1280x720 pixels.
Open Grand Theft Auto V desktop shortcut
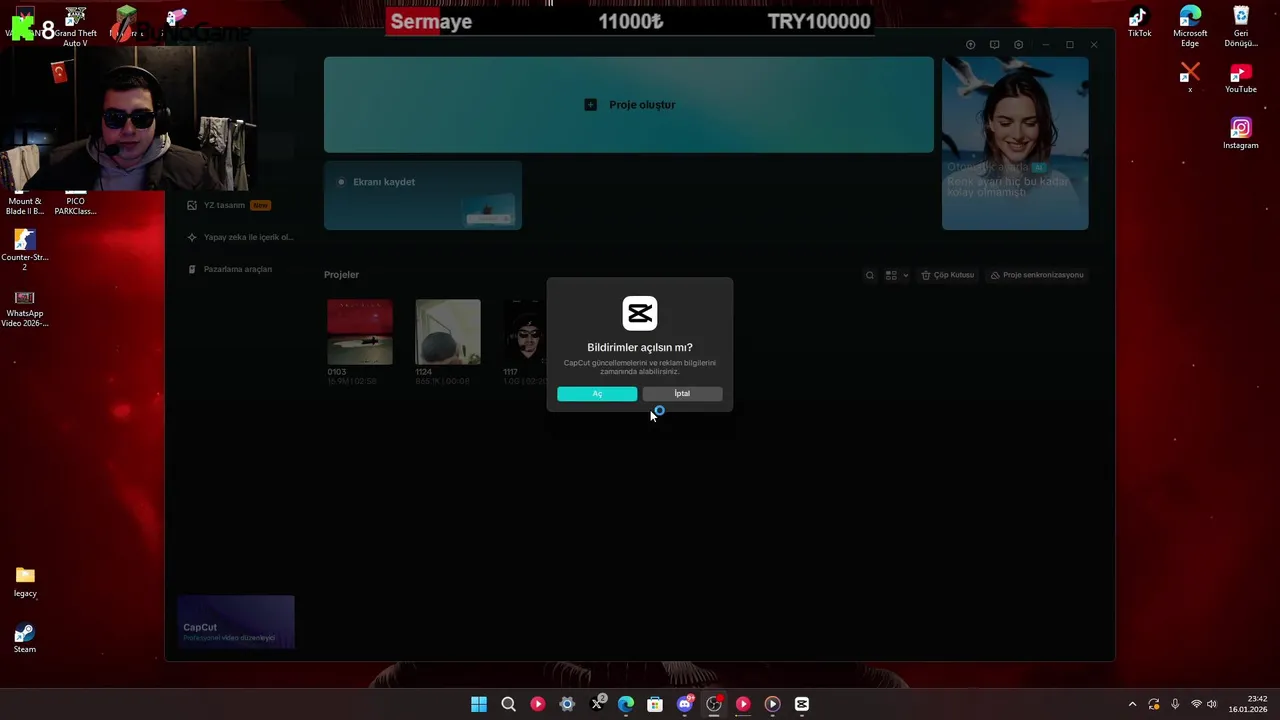pos(75,26)
